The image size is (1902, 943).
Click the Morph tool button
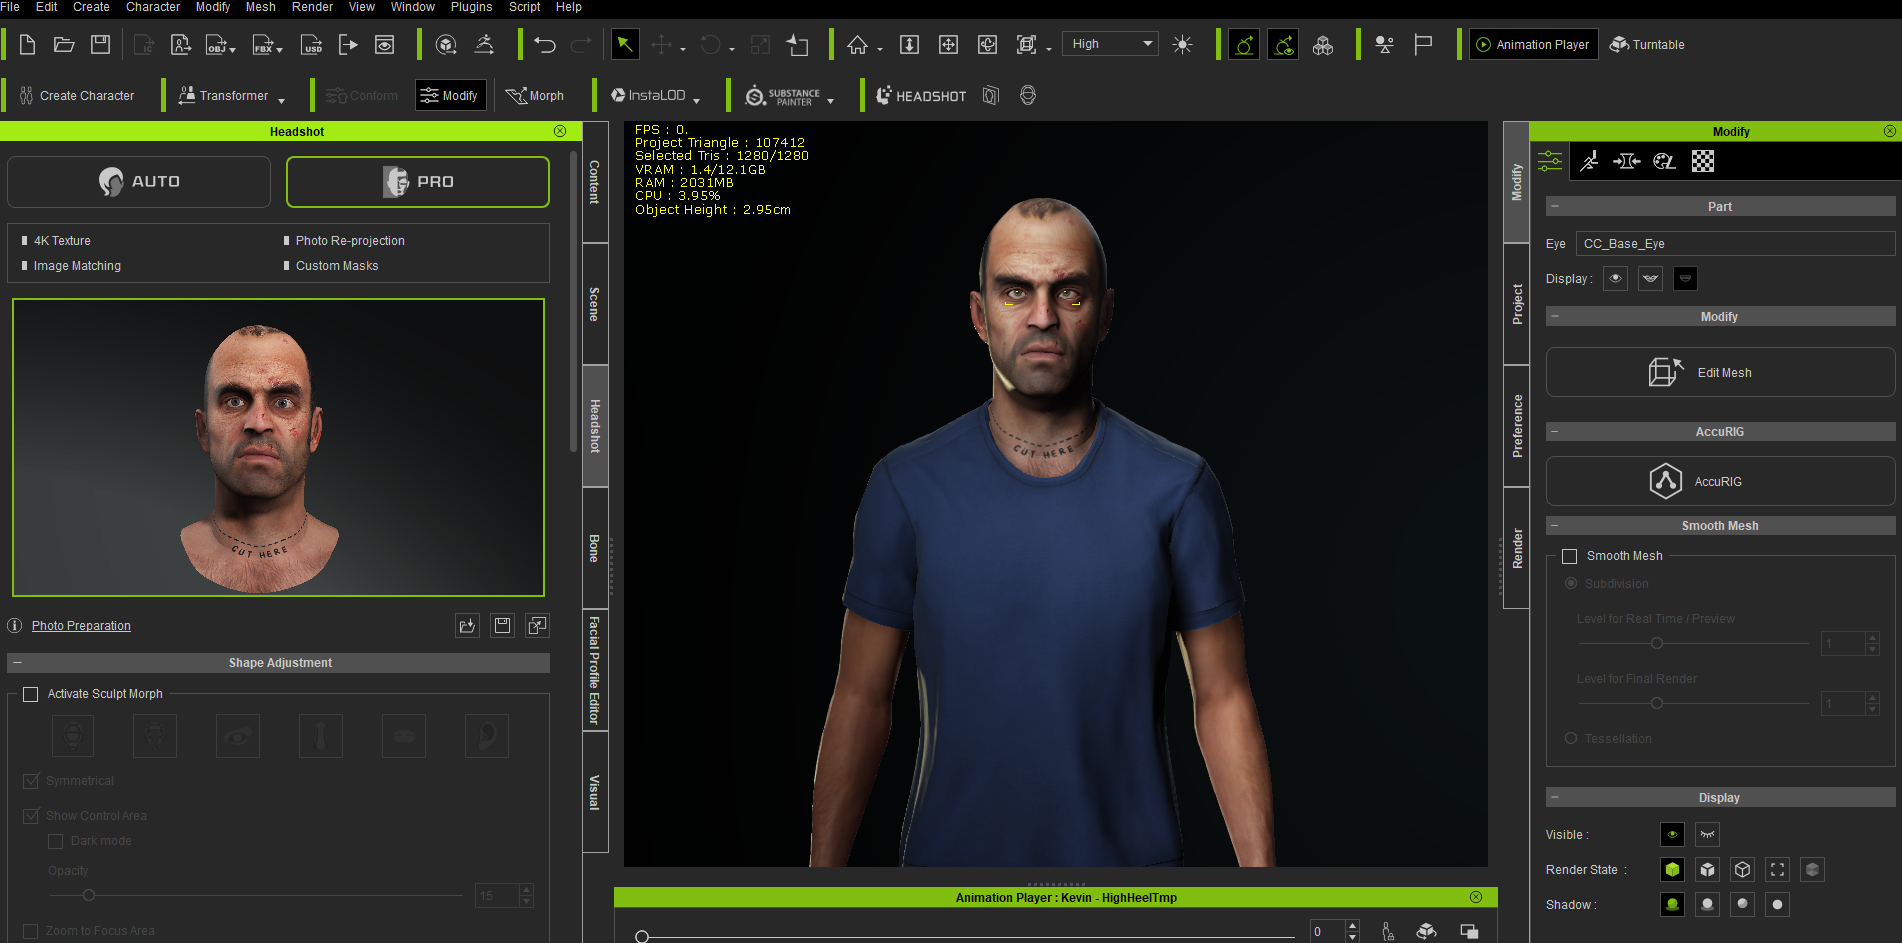click(x=535, y=96)
